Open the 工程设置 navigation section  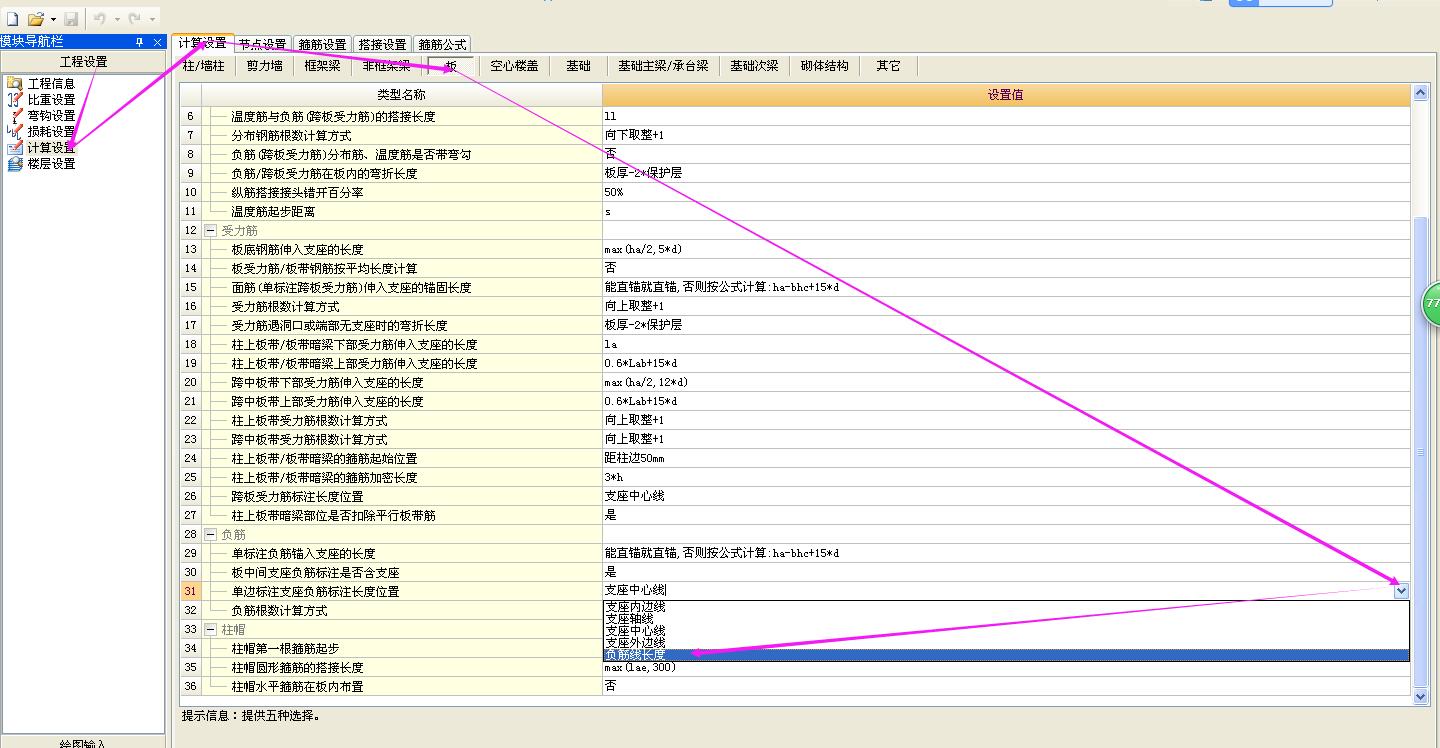83,62
